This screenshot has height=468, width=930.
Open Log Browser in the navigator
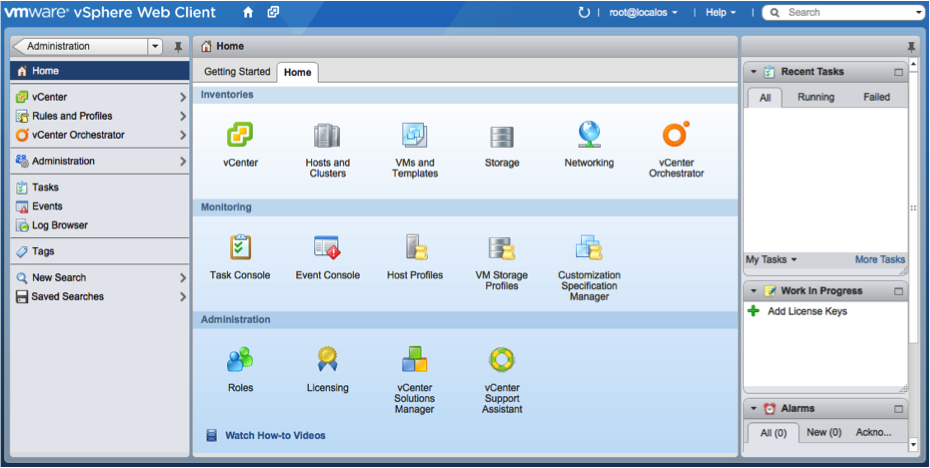[100, 225]
